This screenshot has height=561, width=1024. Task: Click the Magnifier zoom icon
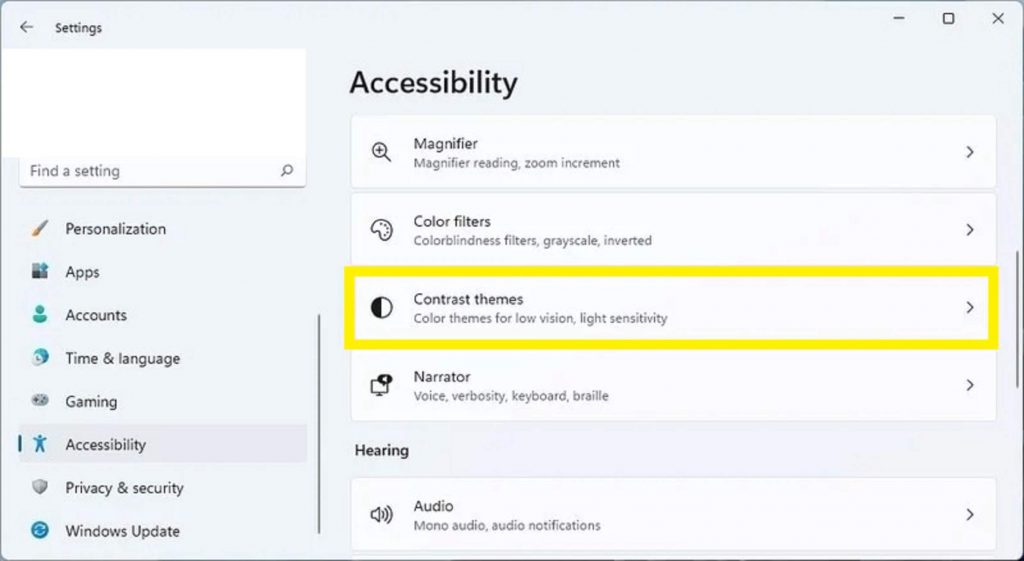coord(381,152)
